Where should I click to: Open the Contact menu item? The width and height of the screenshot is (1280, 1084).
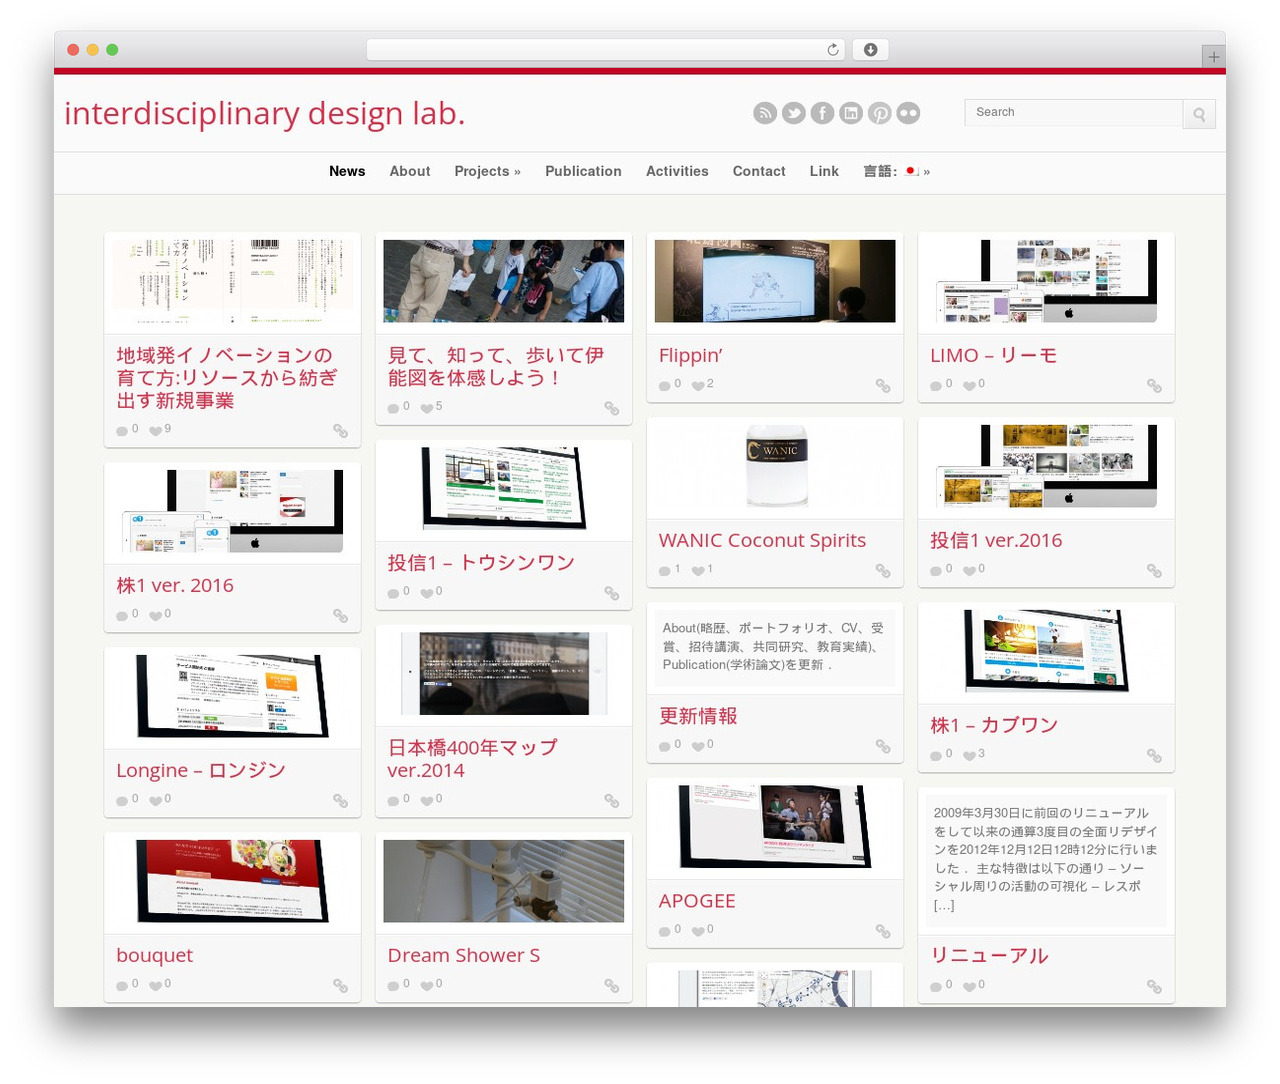tap(759, 171)
